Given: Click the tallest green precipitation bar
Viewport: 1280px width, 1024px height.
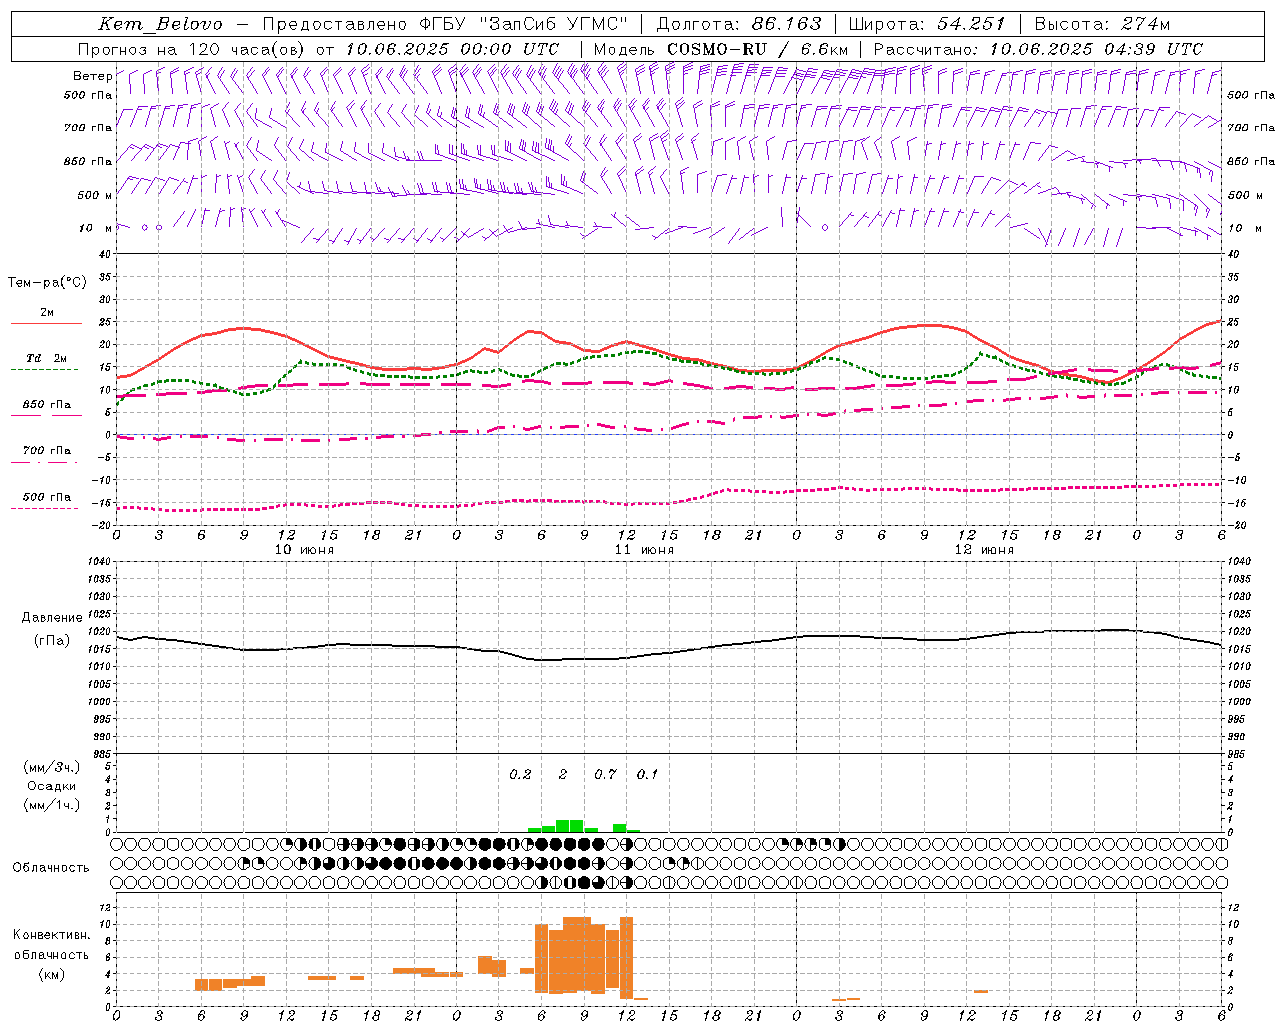Looking at the screenshot, I should (570, 826).
